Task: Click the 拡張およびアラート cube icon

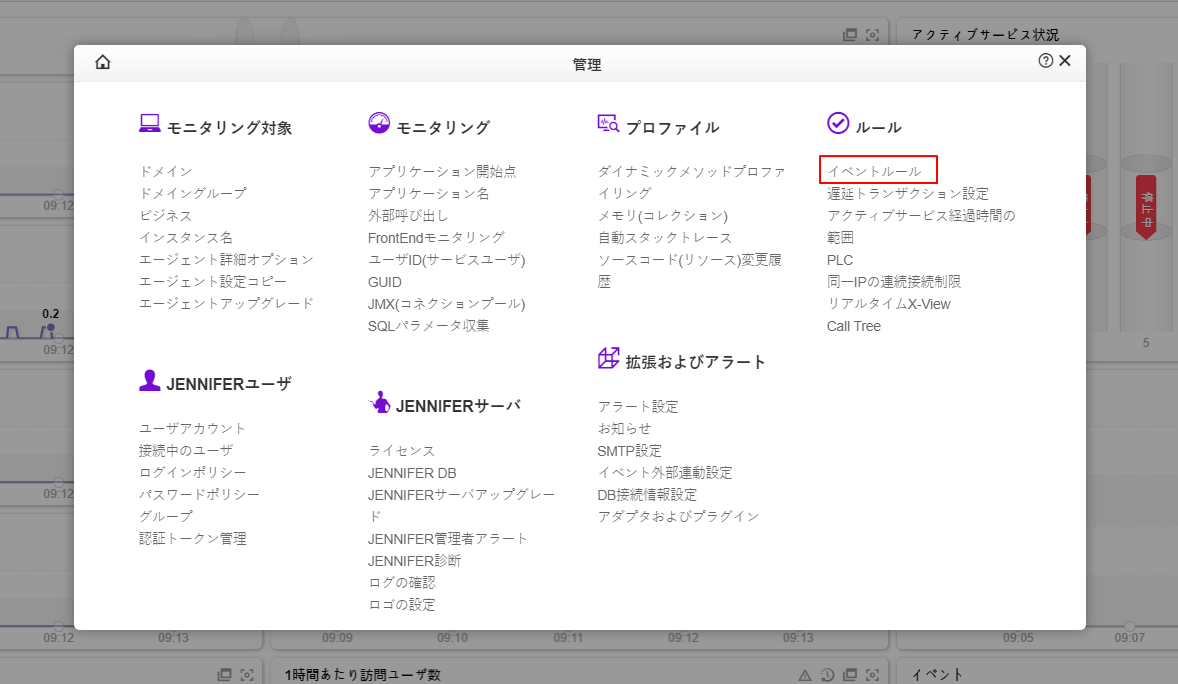Action: click(x=608, y=358)
